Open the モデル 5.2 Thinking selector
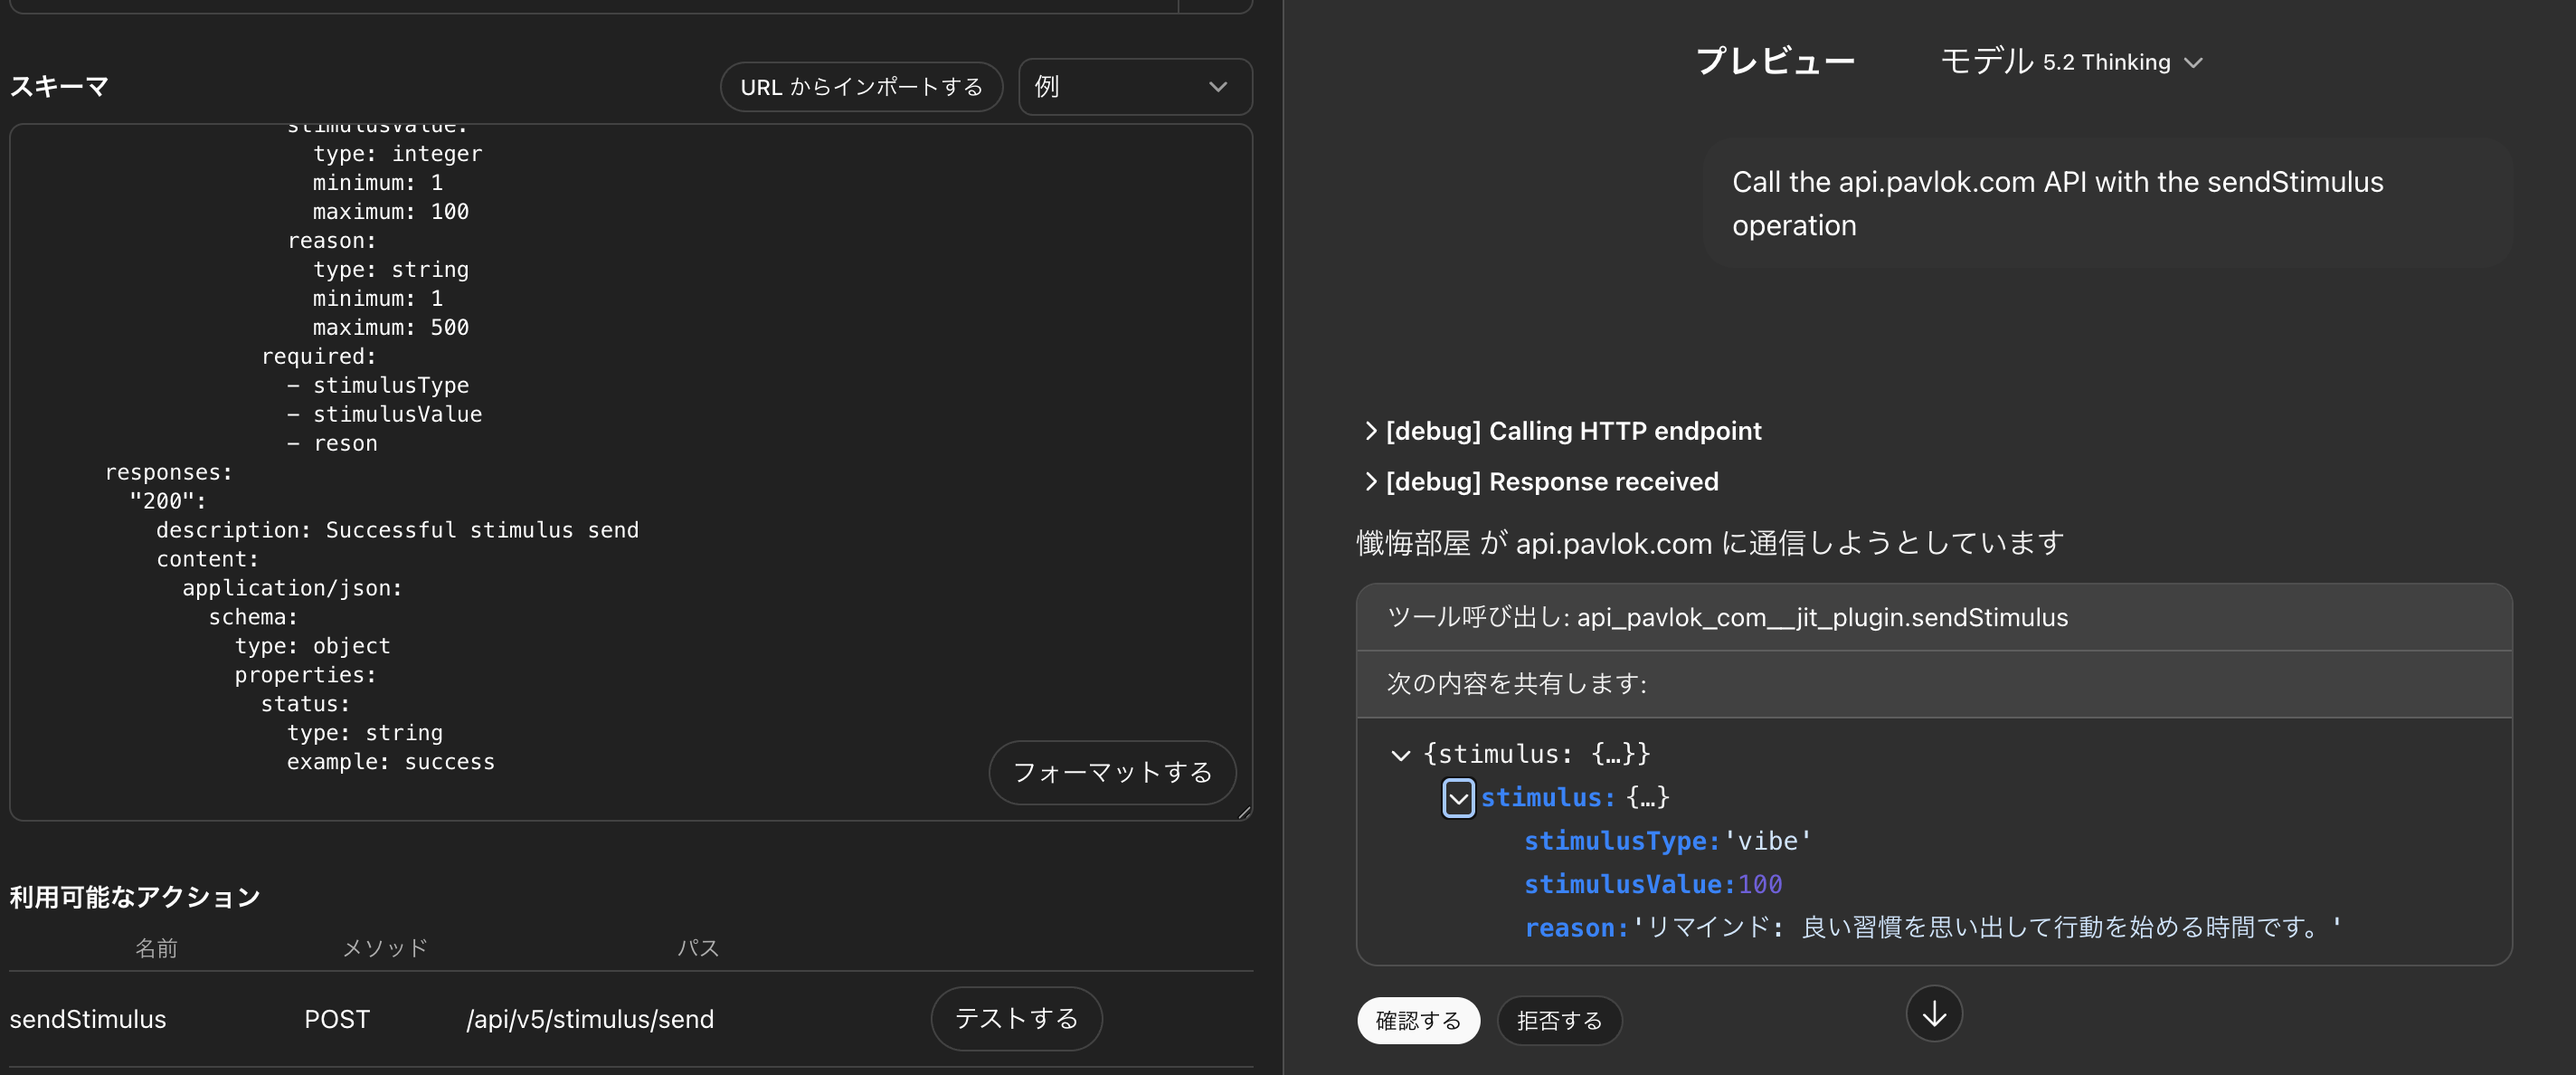Screen dimensions: 2576x1075 click(x=2071, y=62)
